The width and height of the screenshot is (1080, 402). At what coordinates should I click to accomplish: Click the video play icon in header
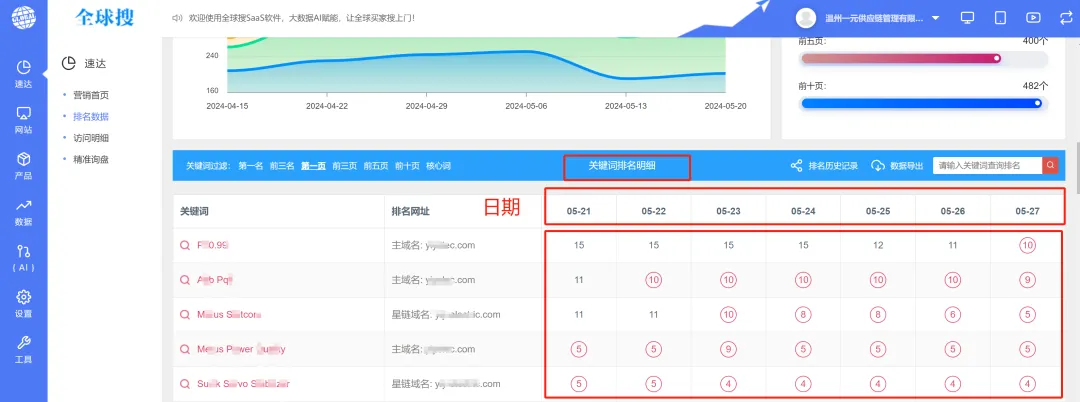click(1033, 18)
